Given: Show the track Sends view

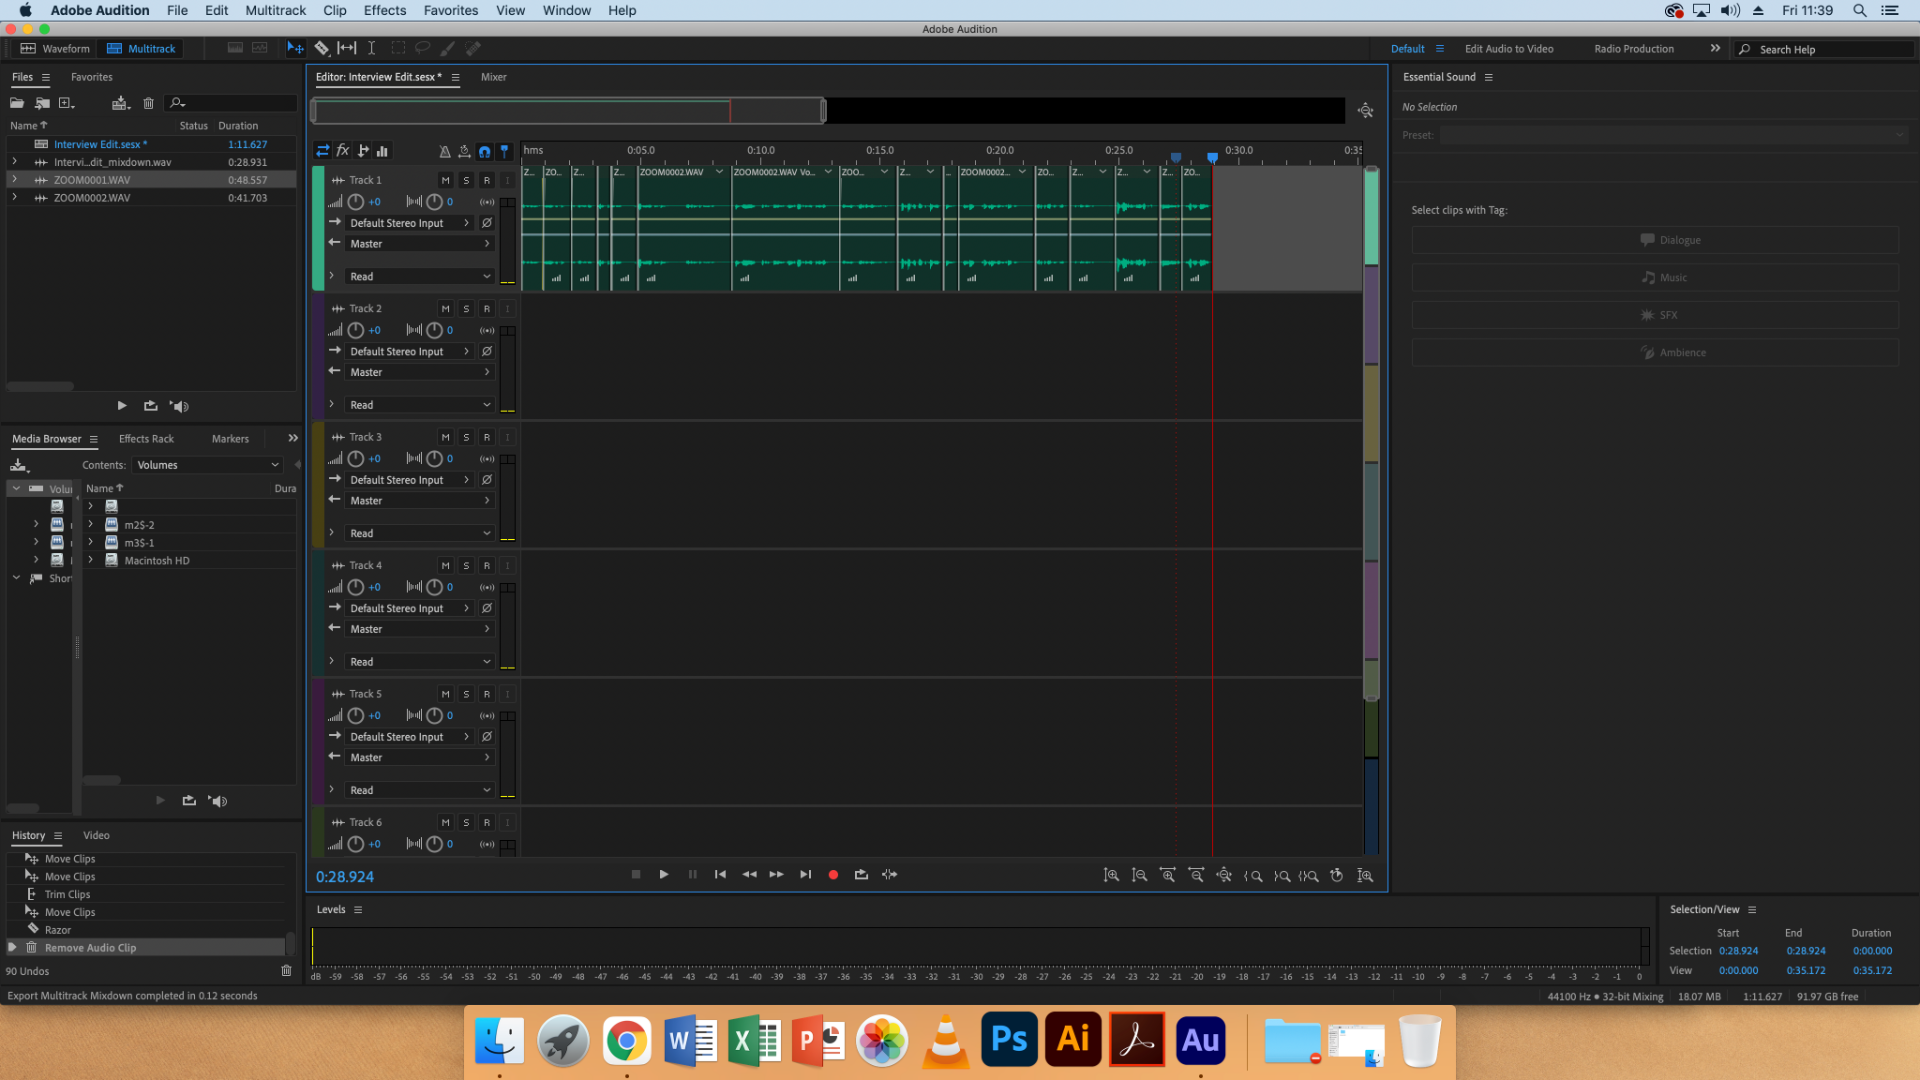Looking at the screenshot, I should coord(363,151).
